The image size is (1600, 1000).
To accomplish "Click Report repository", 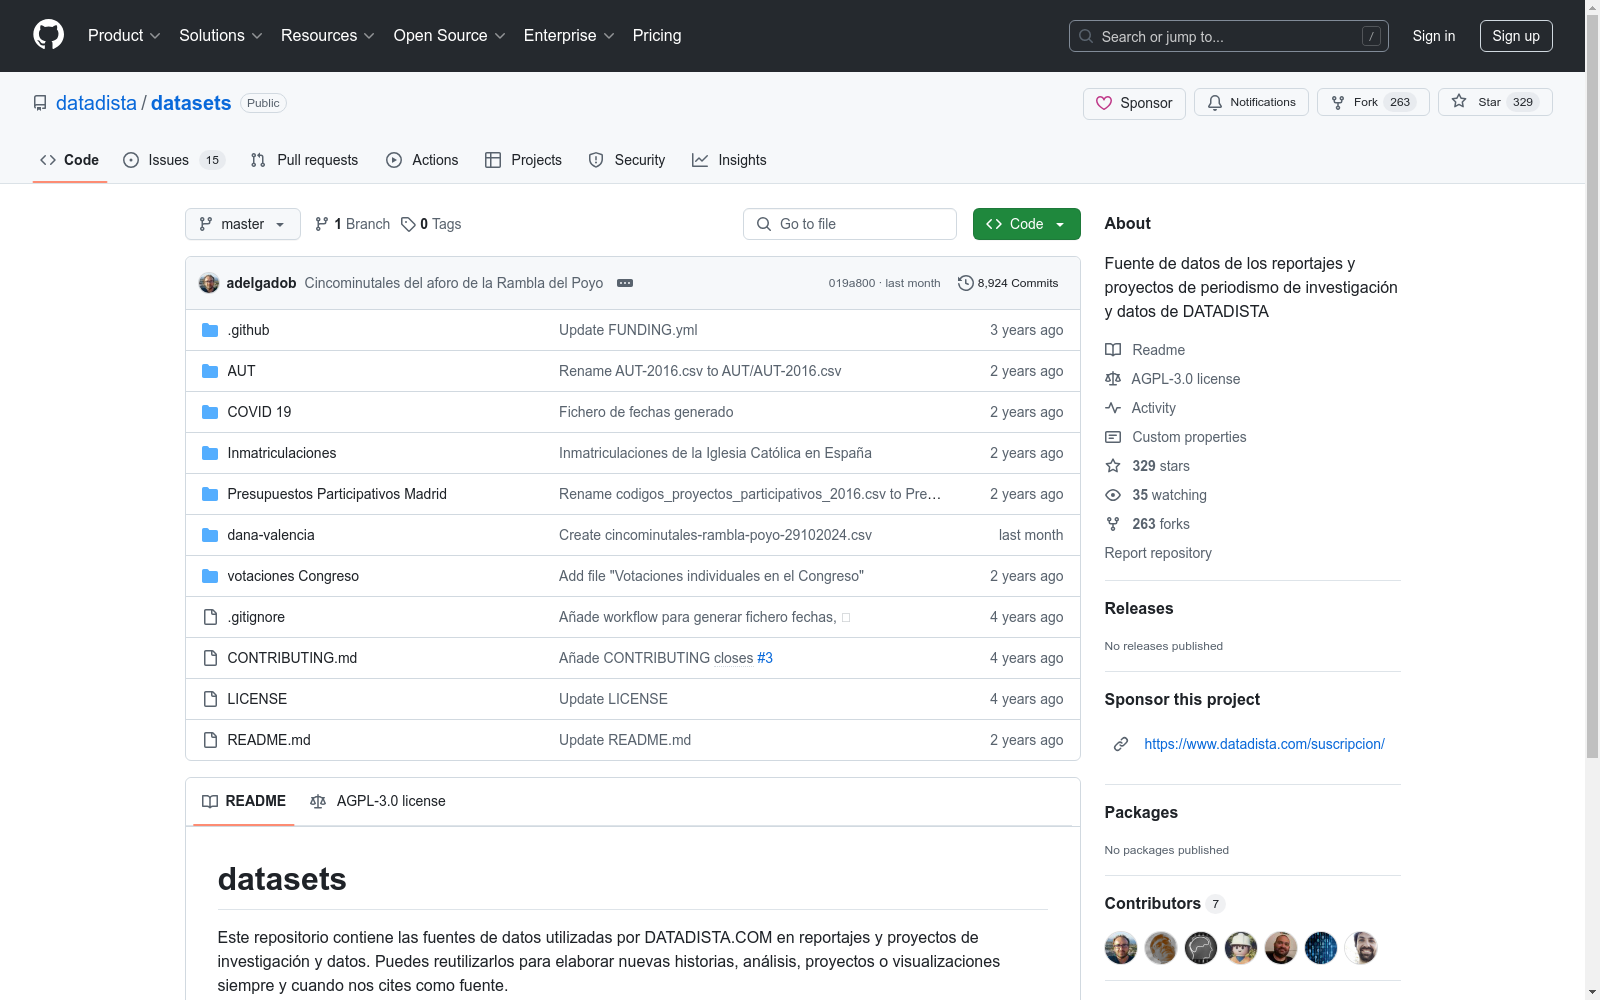I will click(x=1158, y=553).
